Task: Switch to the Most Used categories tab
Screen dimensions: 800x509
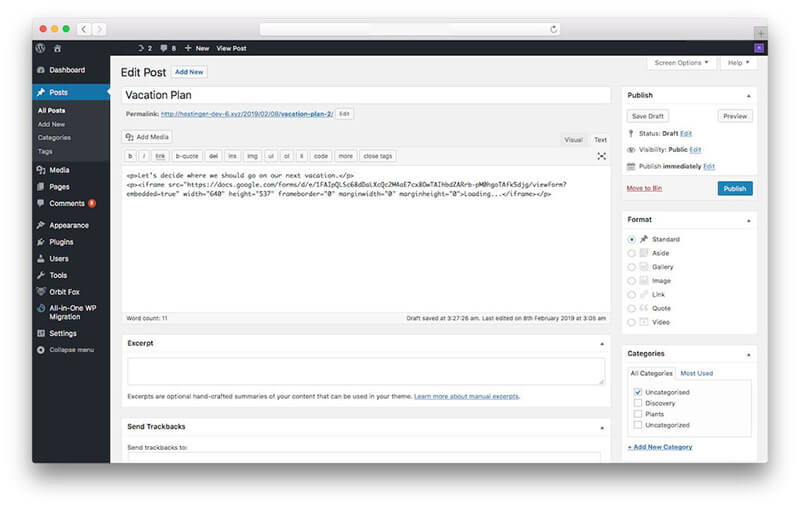Action: click(x=697, y=373)
